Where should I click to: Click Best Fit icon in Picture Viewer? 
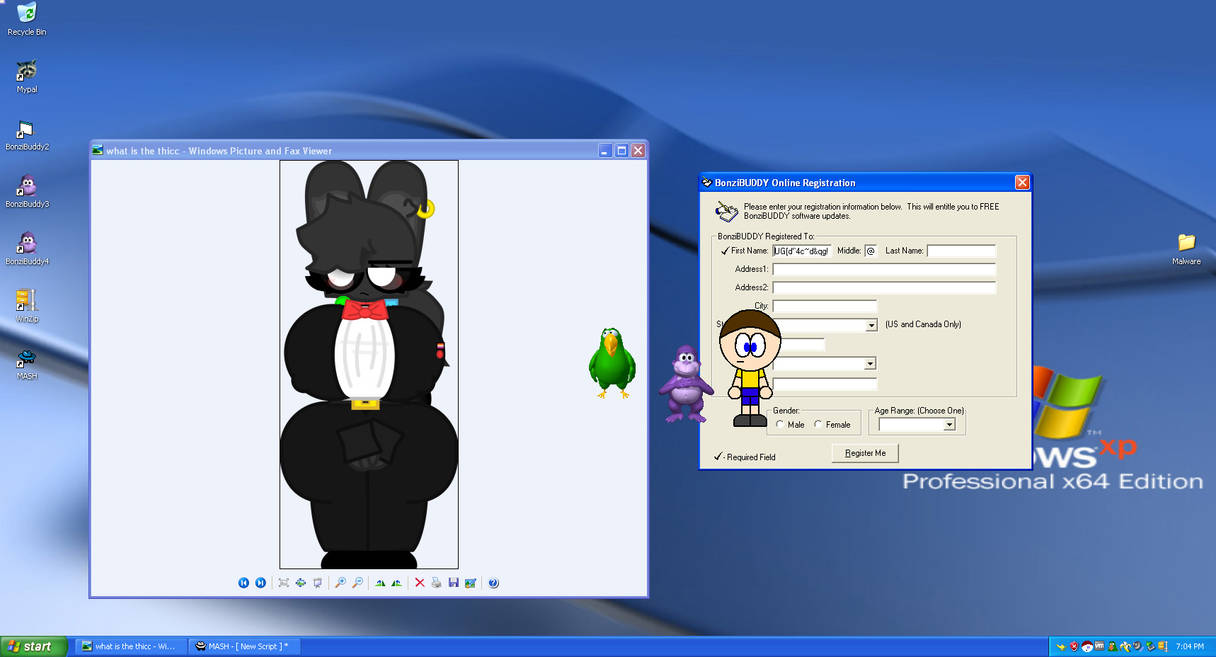point(284,583)
